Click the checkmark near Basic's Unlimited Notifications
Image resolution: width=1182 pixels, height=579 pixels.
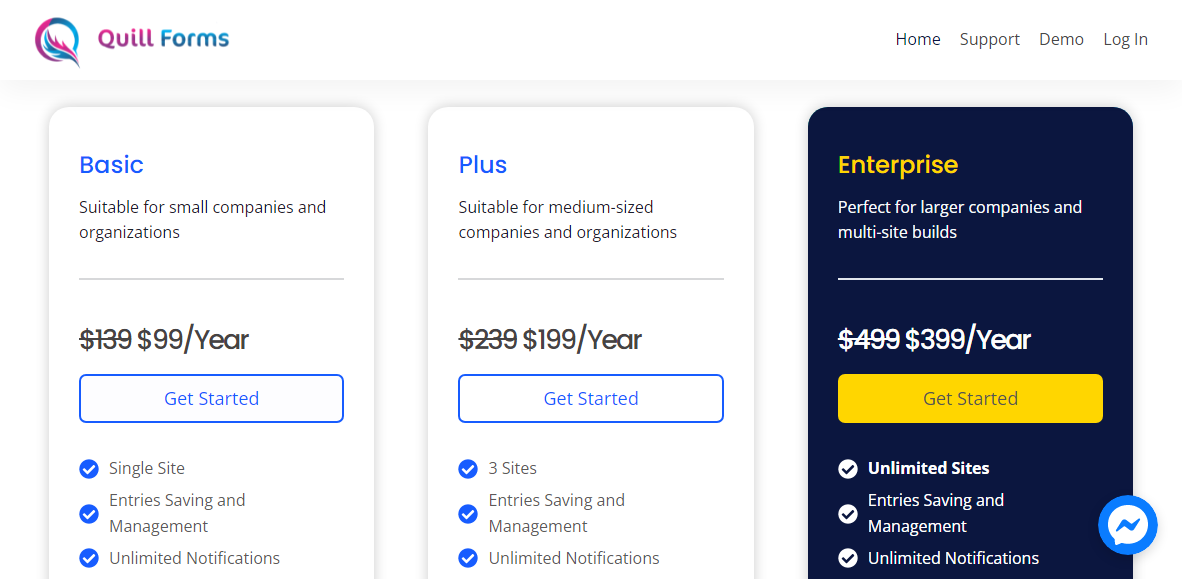[x=88, y=558]
